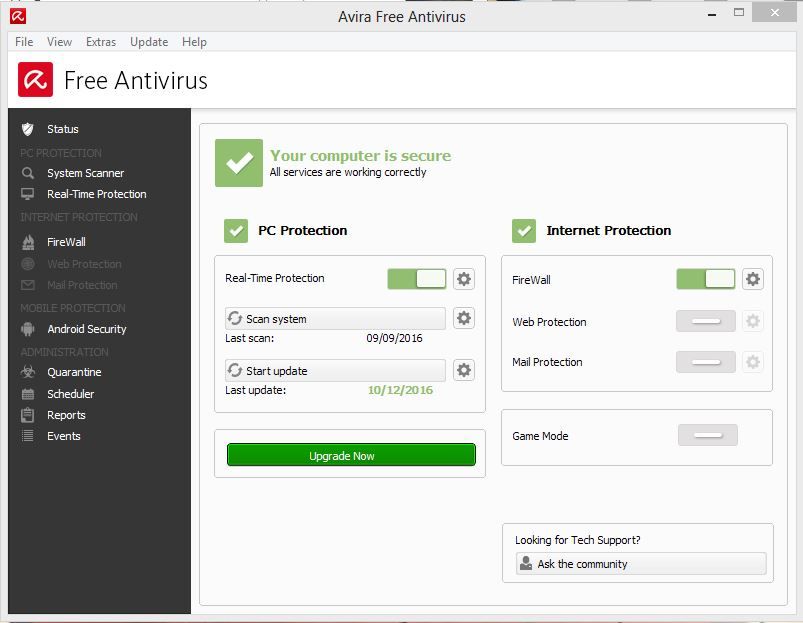
Task: Select Events in the sidebar
Action: [x=64, y=436]
